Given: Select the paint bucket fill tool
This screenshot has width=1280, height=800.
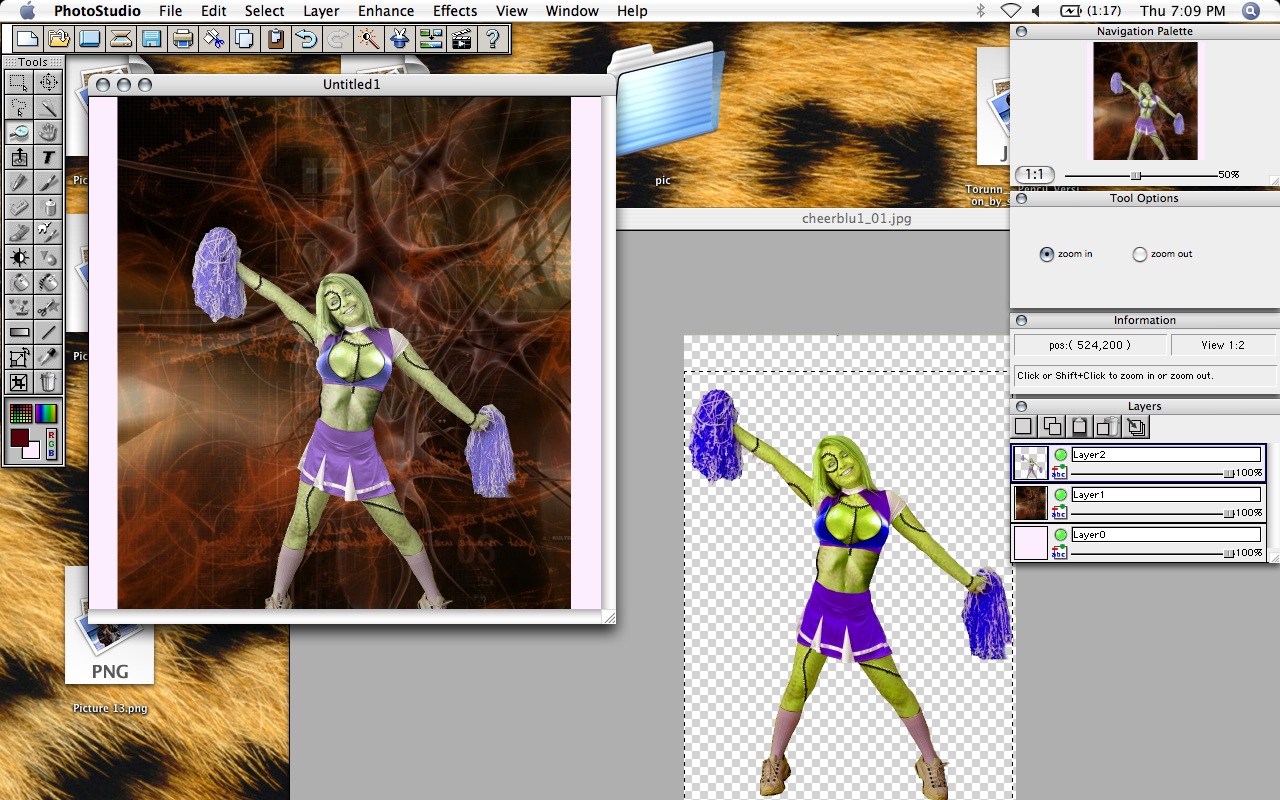Looking at the screenshot, I should click(x=19, y=282).
